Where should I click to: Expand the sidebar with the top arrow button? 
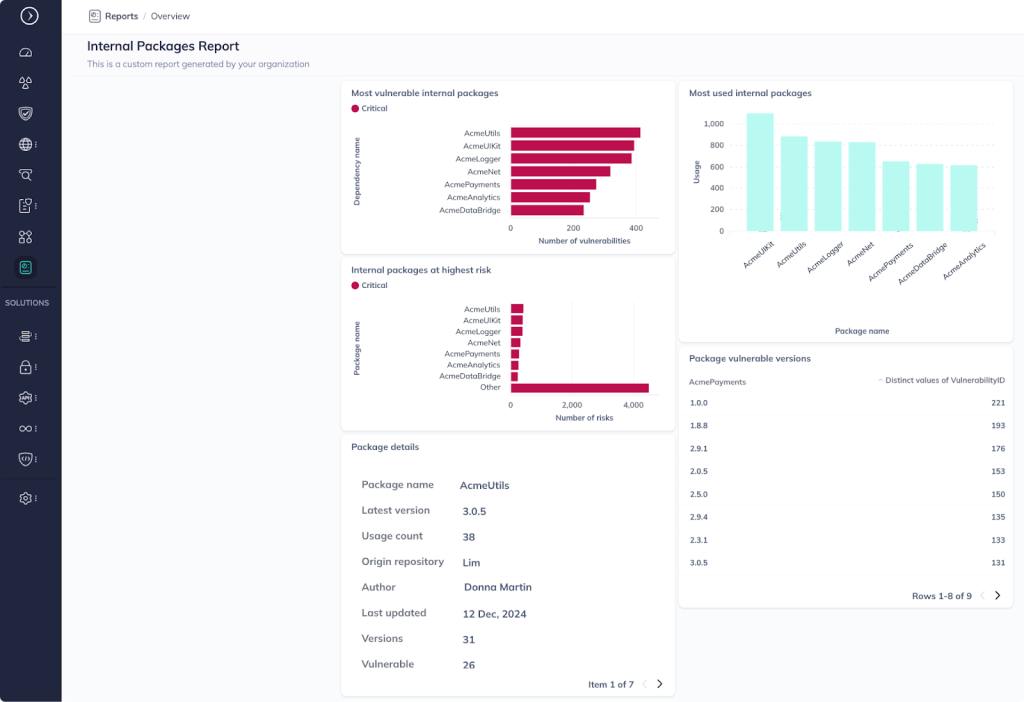(29, 16)
